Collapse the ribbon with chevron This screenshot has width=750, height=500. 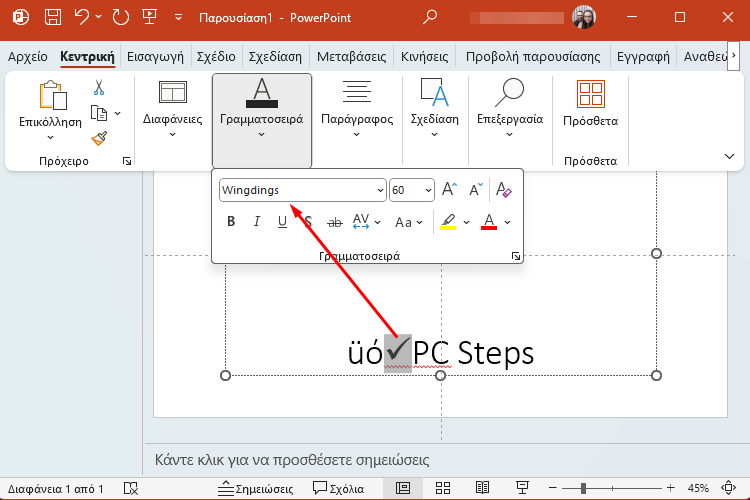[x=729, y=156]
